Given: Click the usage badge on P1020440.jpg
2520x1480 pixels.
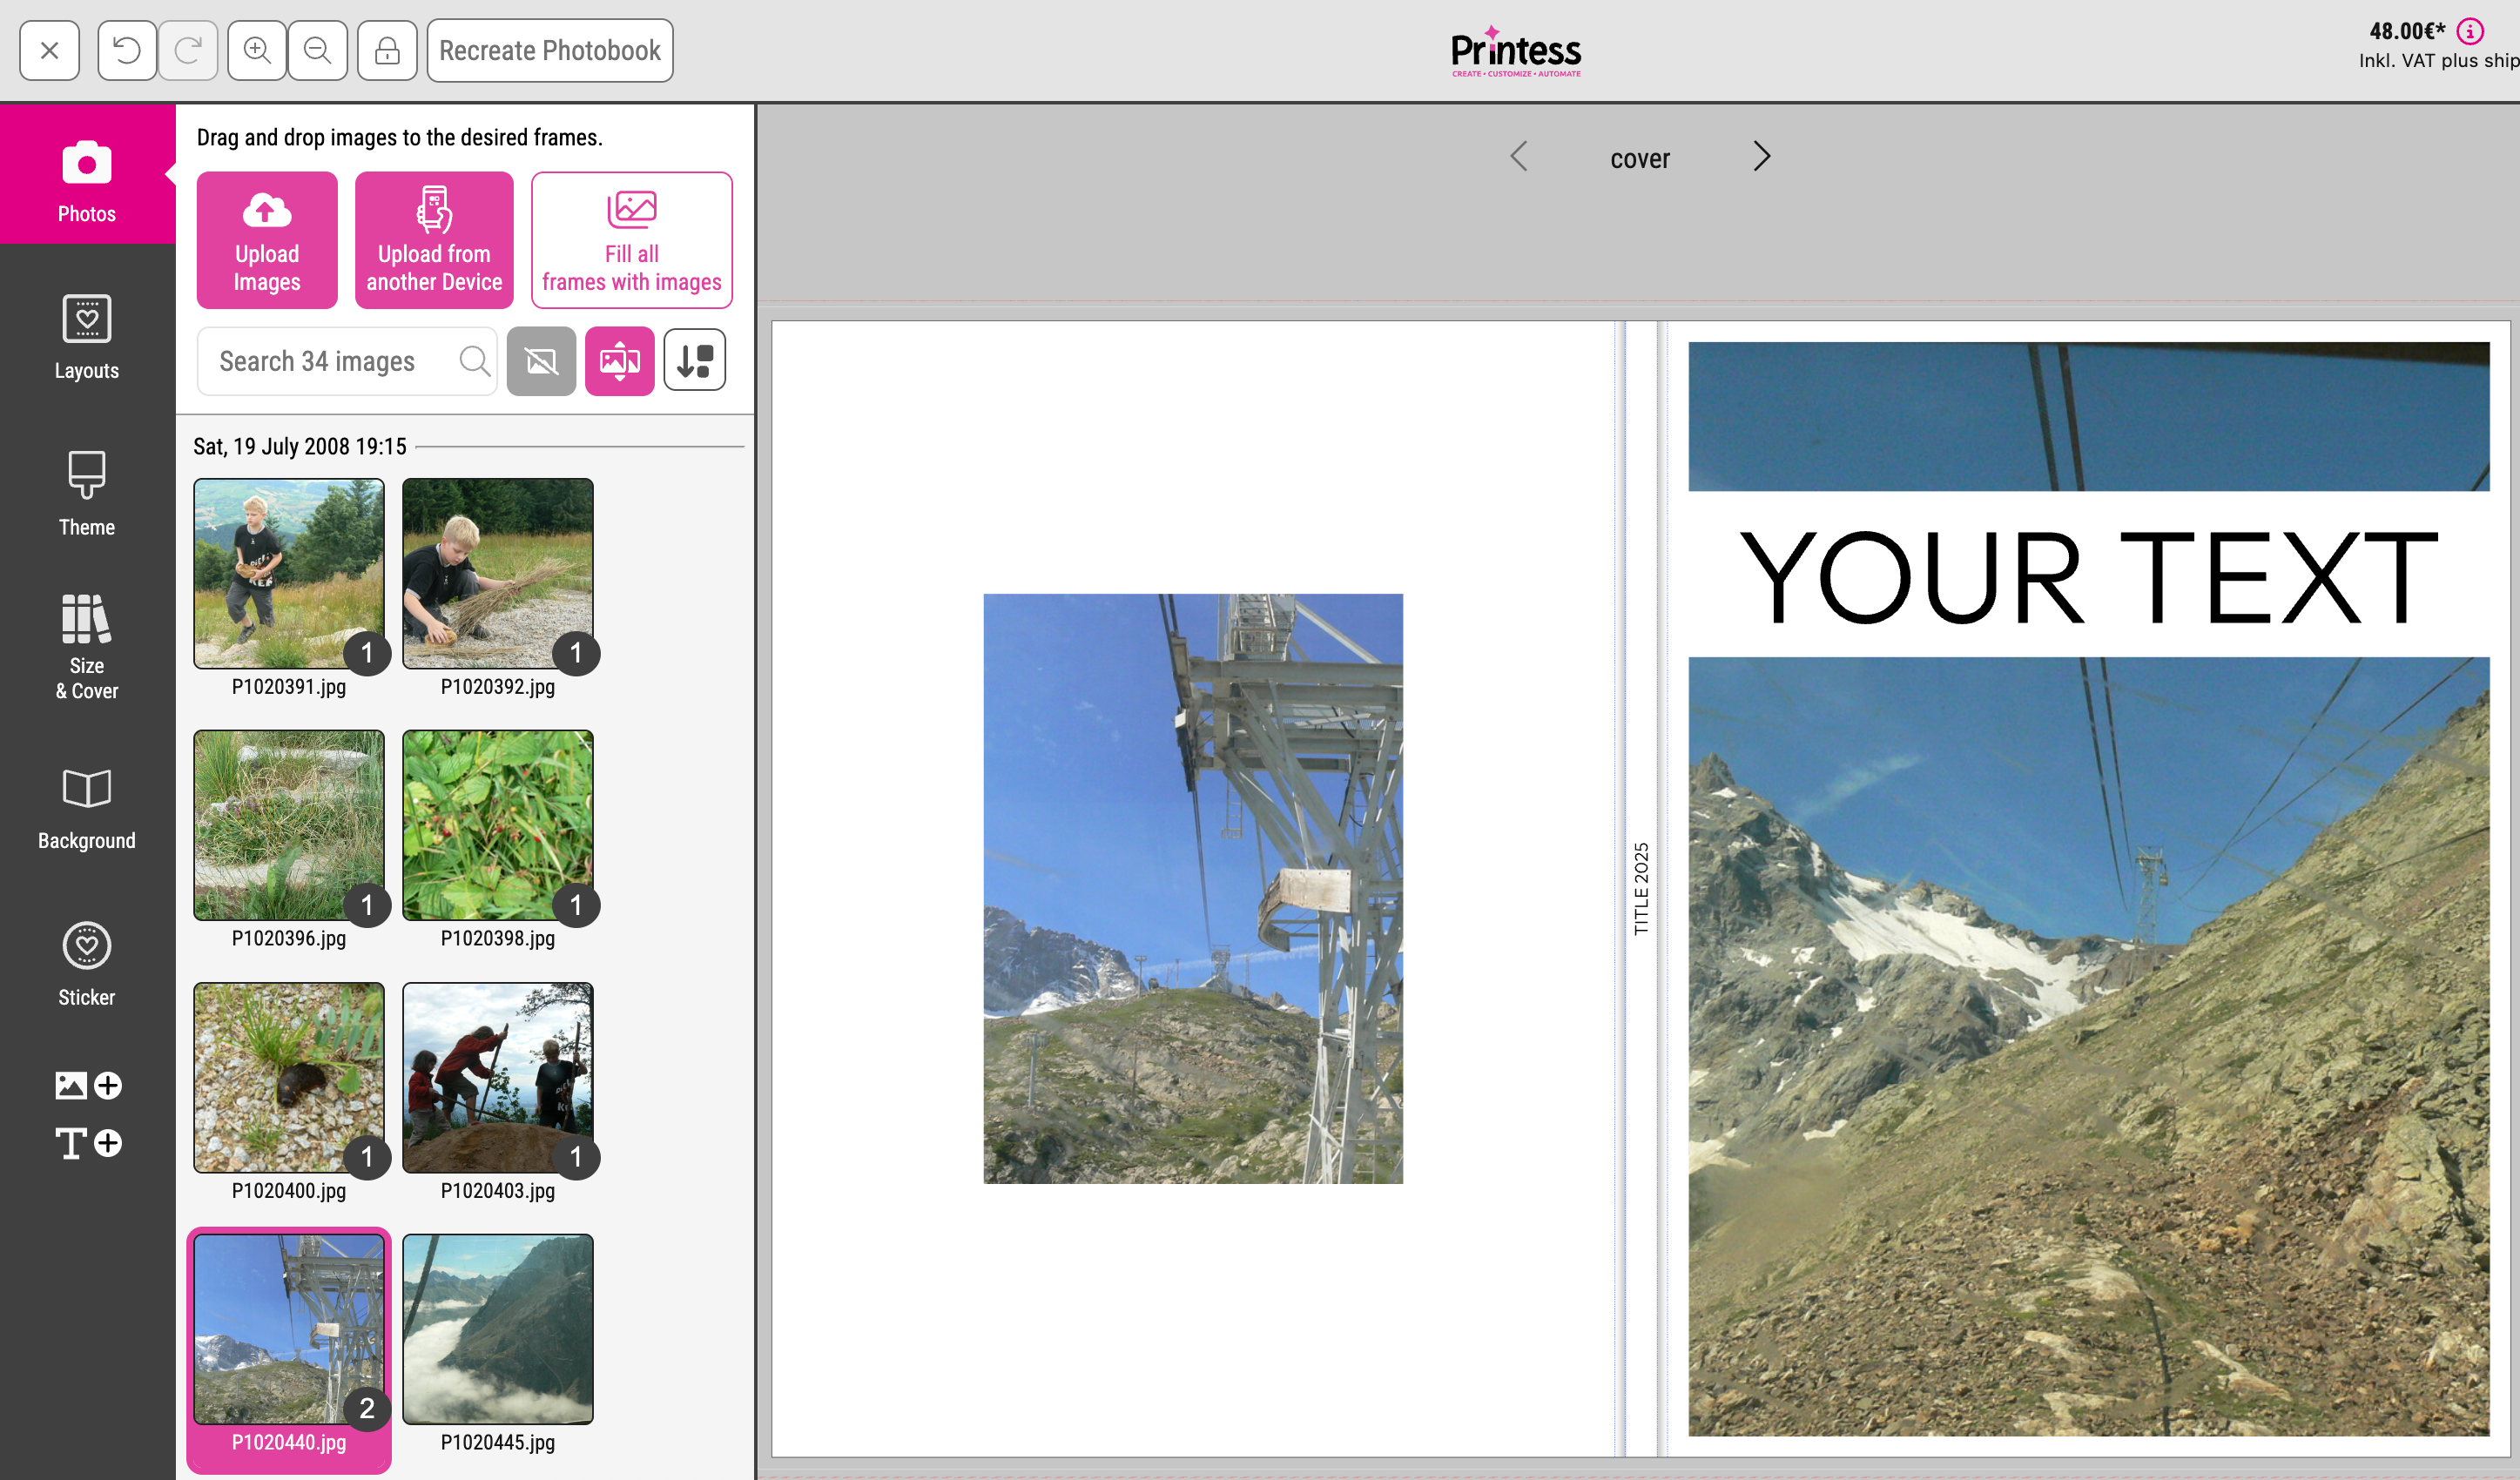Looking at the screenshot, I should 367,1408.
